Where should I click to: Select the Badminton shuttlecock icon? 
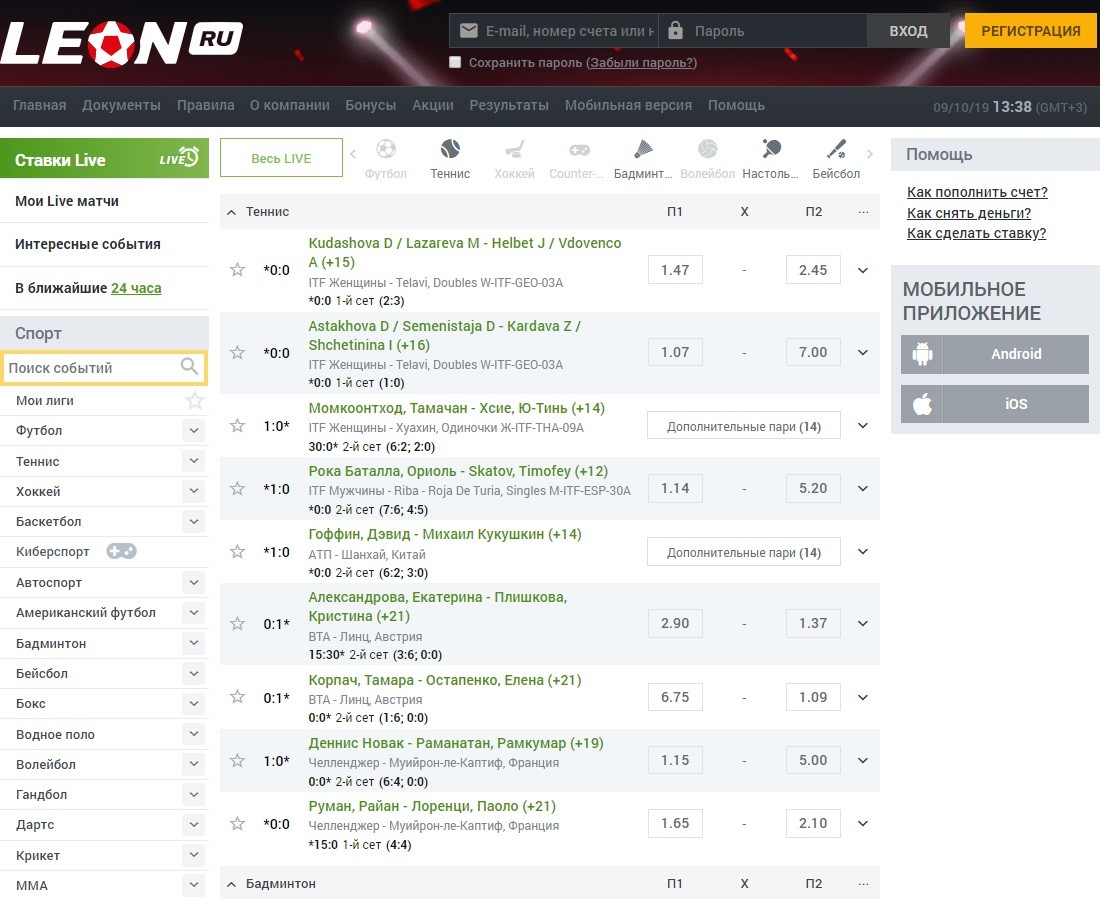pyautogui.click(x=643, y=149)
